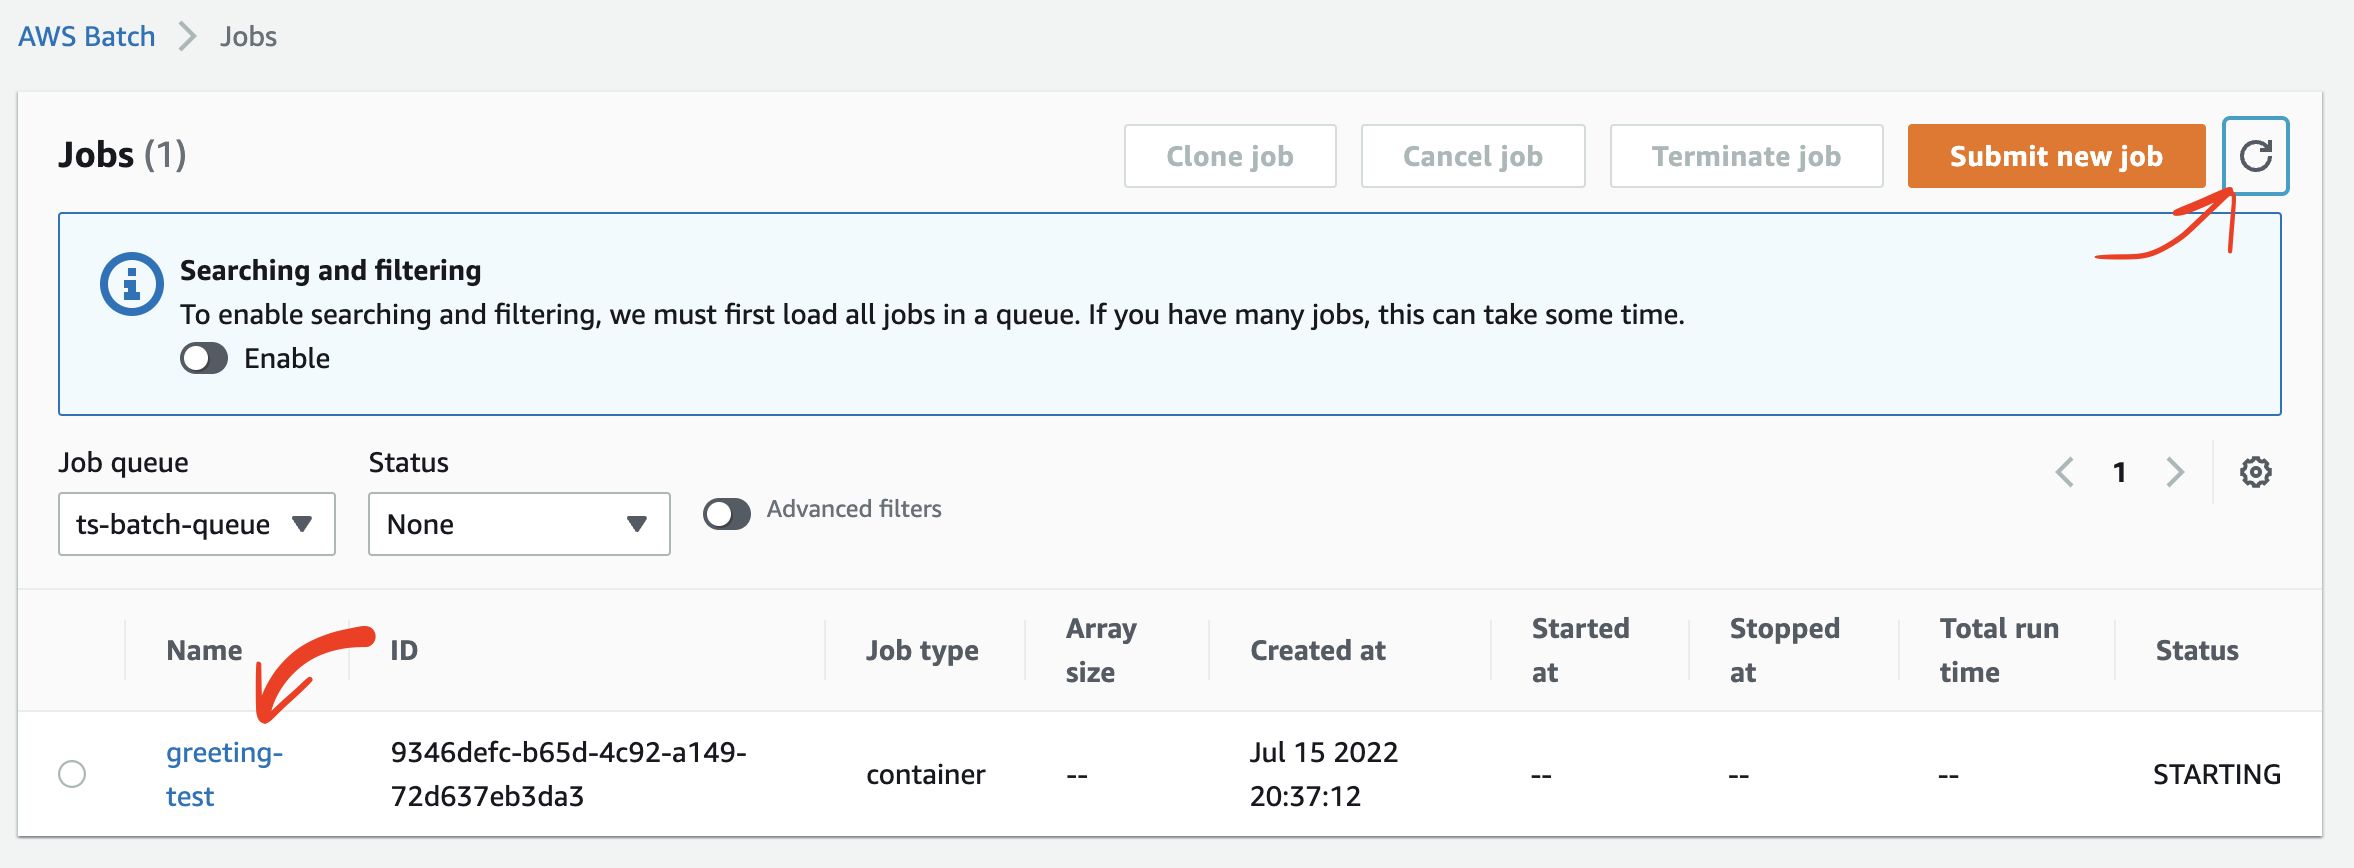This screenshot has height=868, width=2354.
Task: Open table preferences gear
Action: pos(2255,472)
